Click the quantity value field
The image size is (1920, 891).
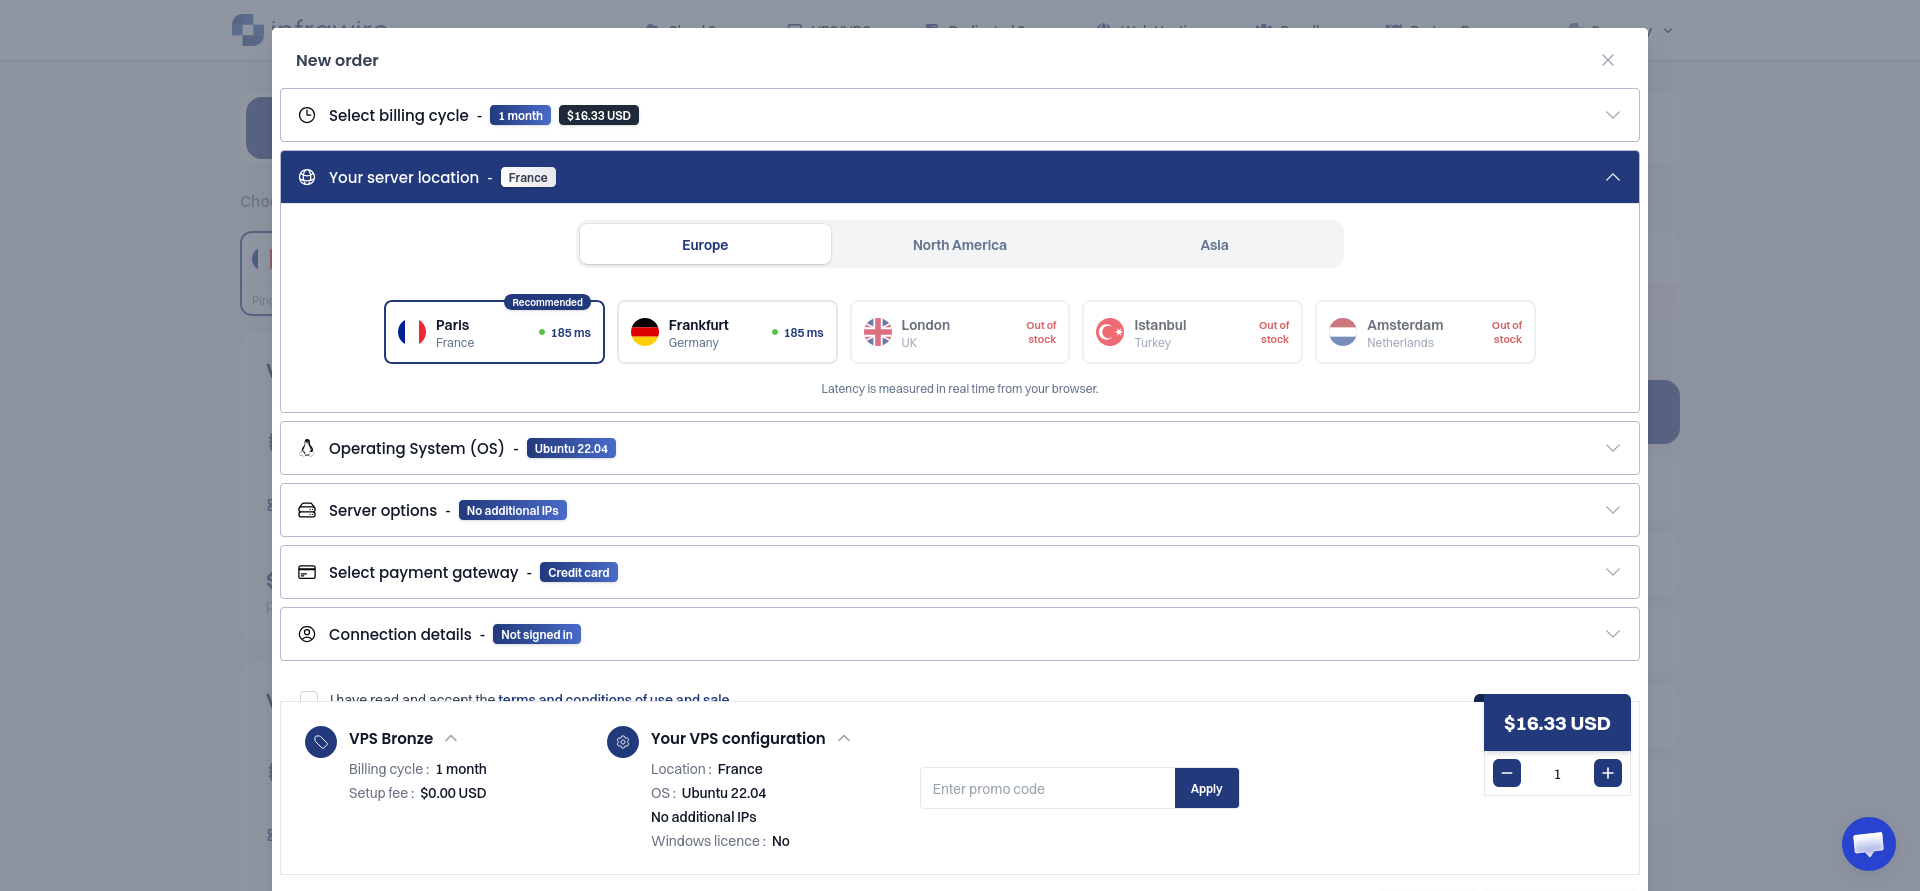[x=1557, y=774]
